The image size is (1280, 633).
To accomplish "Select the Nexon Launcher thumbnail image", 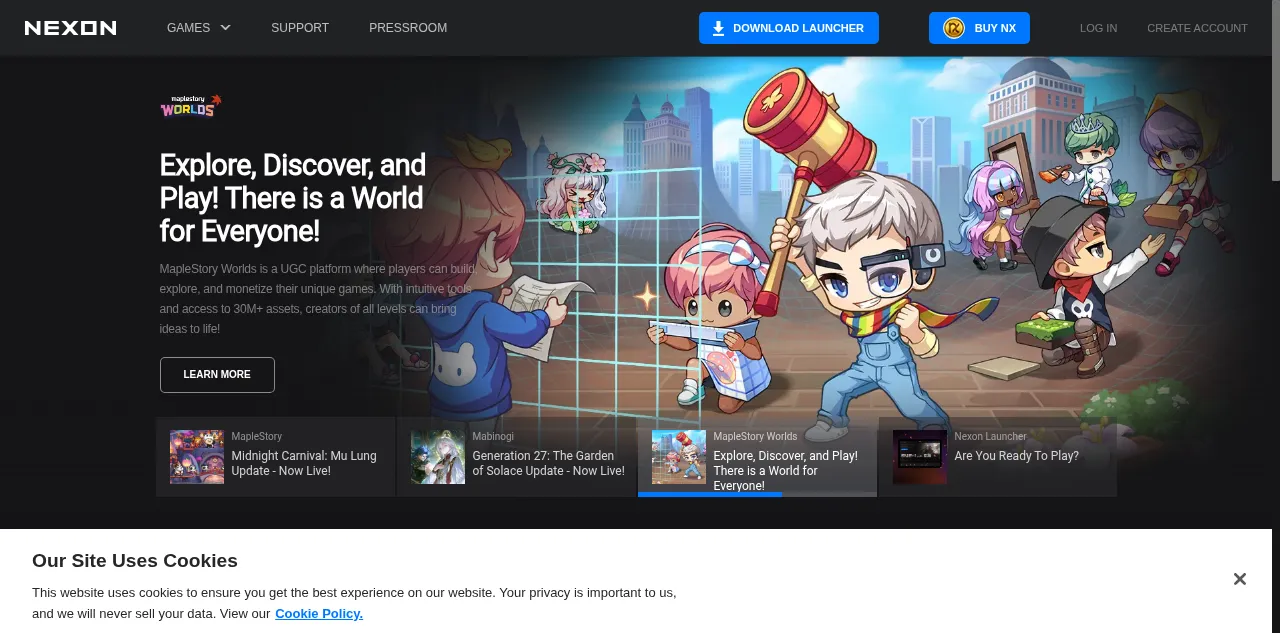I will click(x=919, y=457).
